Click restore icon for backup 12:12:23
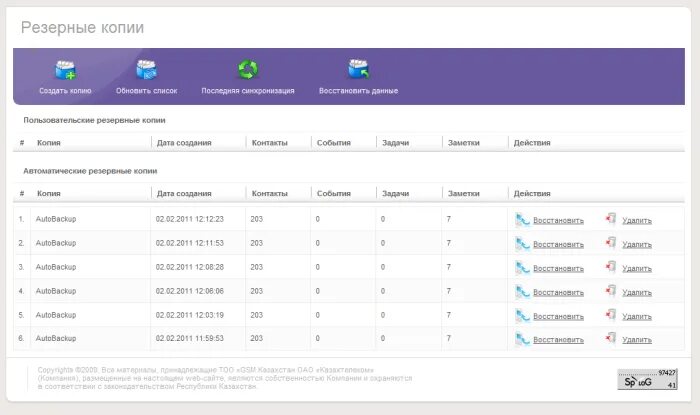 (522, 220)
